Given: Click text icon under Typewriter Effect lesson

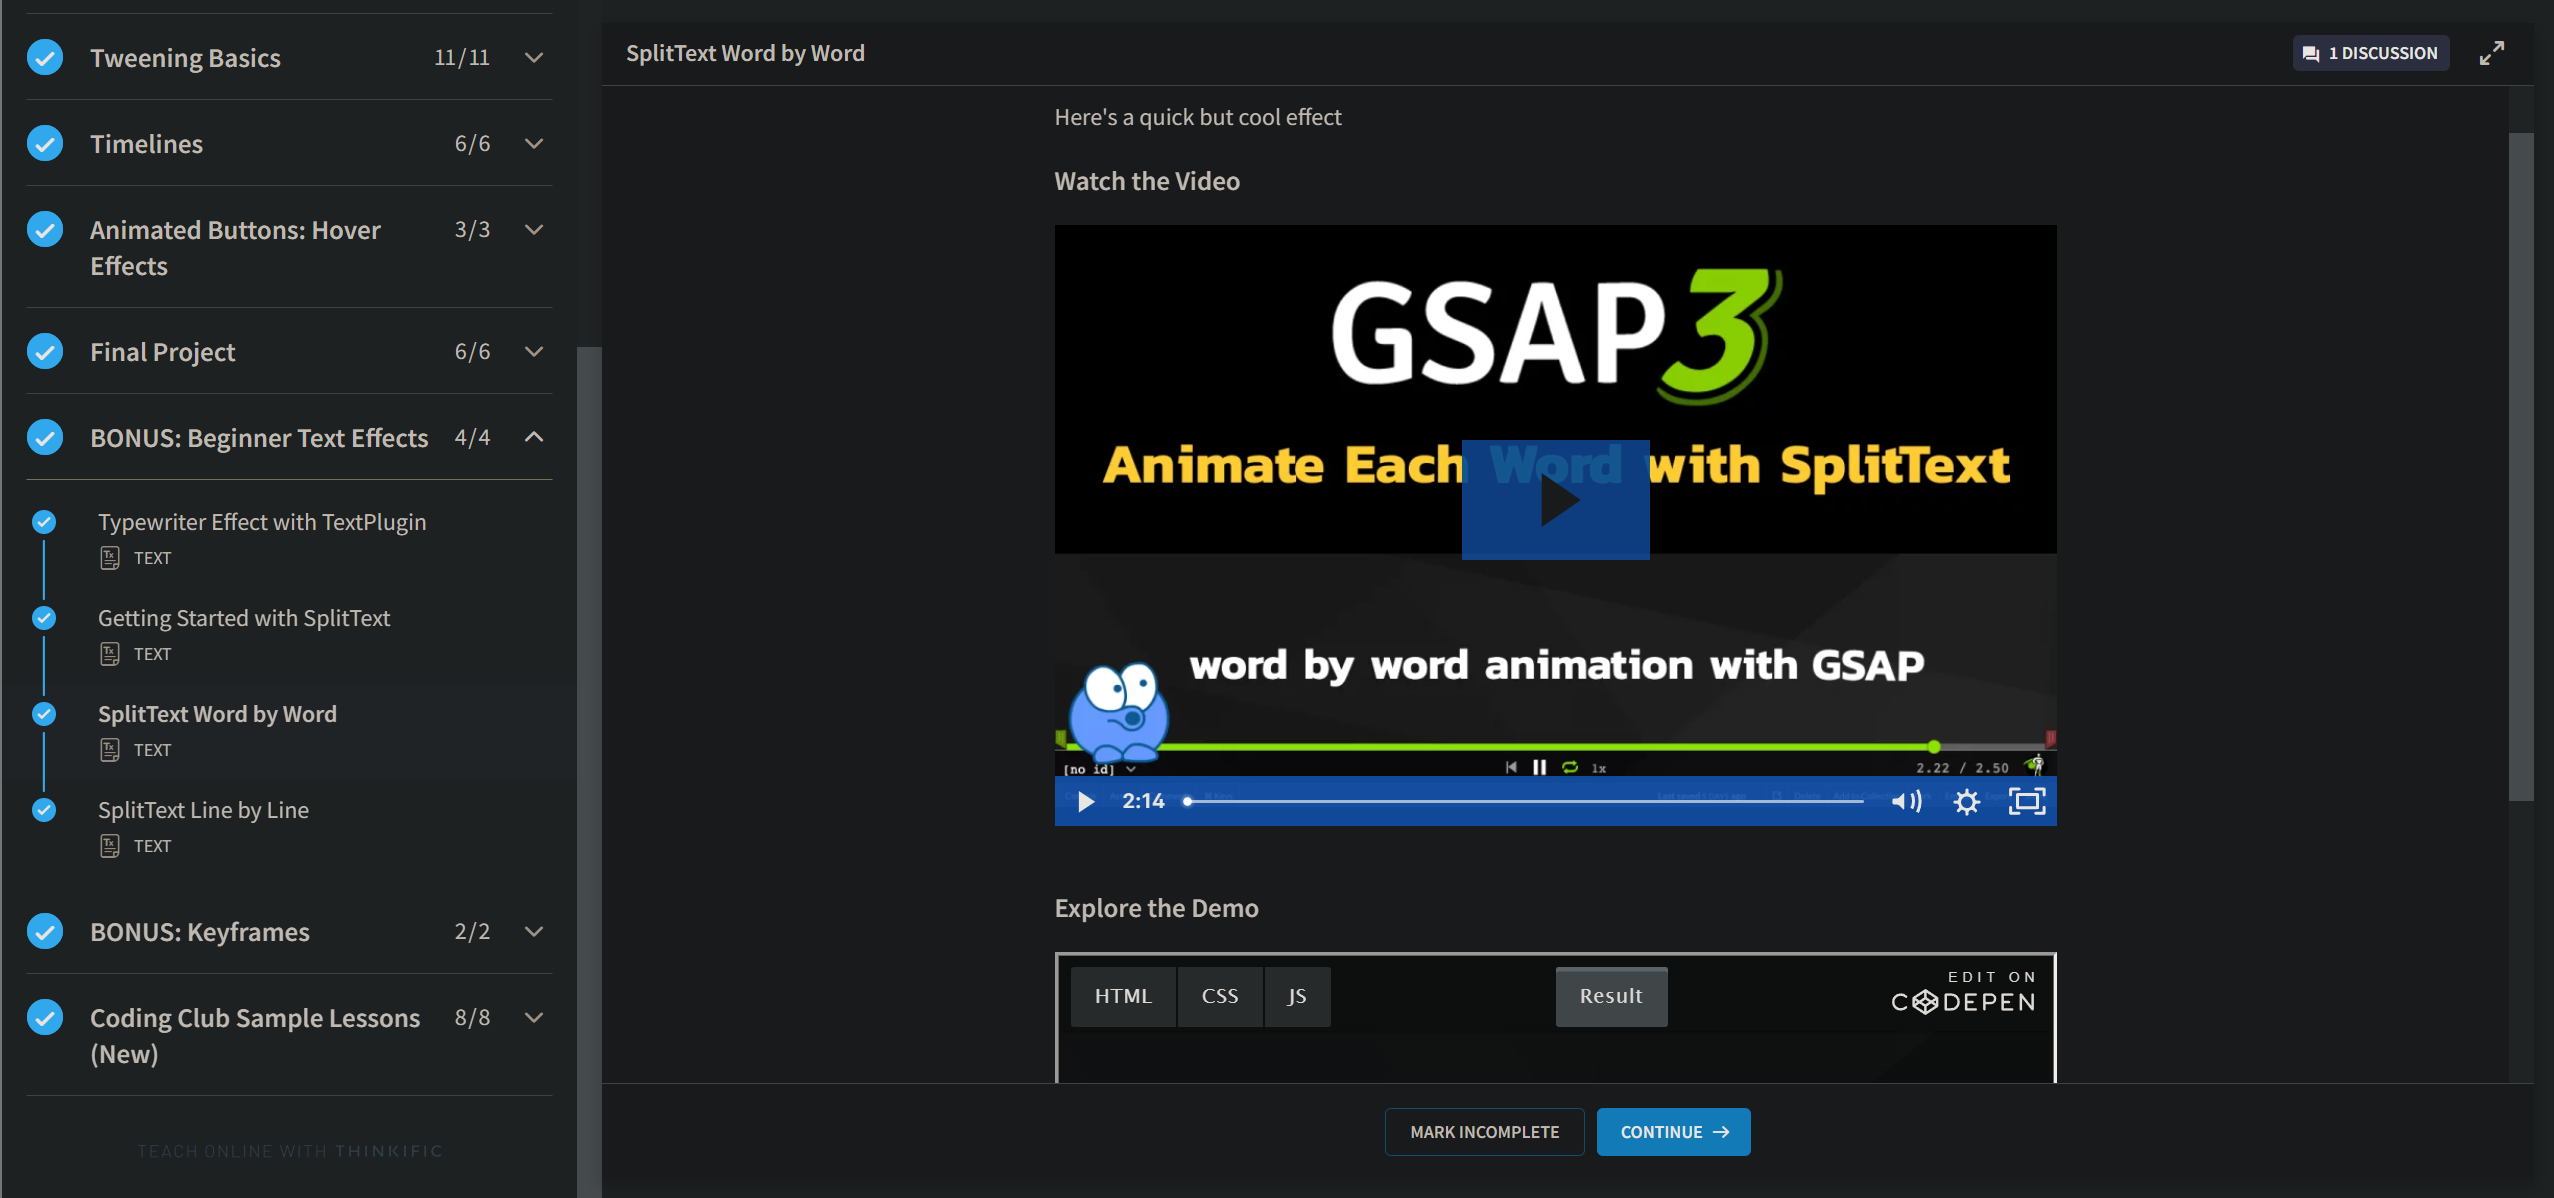Looking at the screenshot, I should [110, 558].
